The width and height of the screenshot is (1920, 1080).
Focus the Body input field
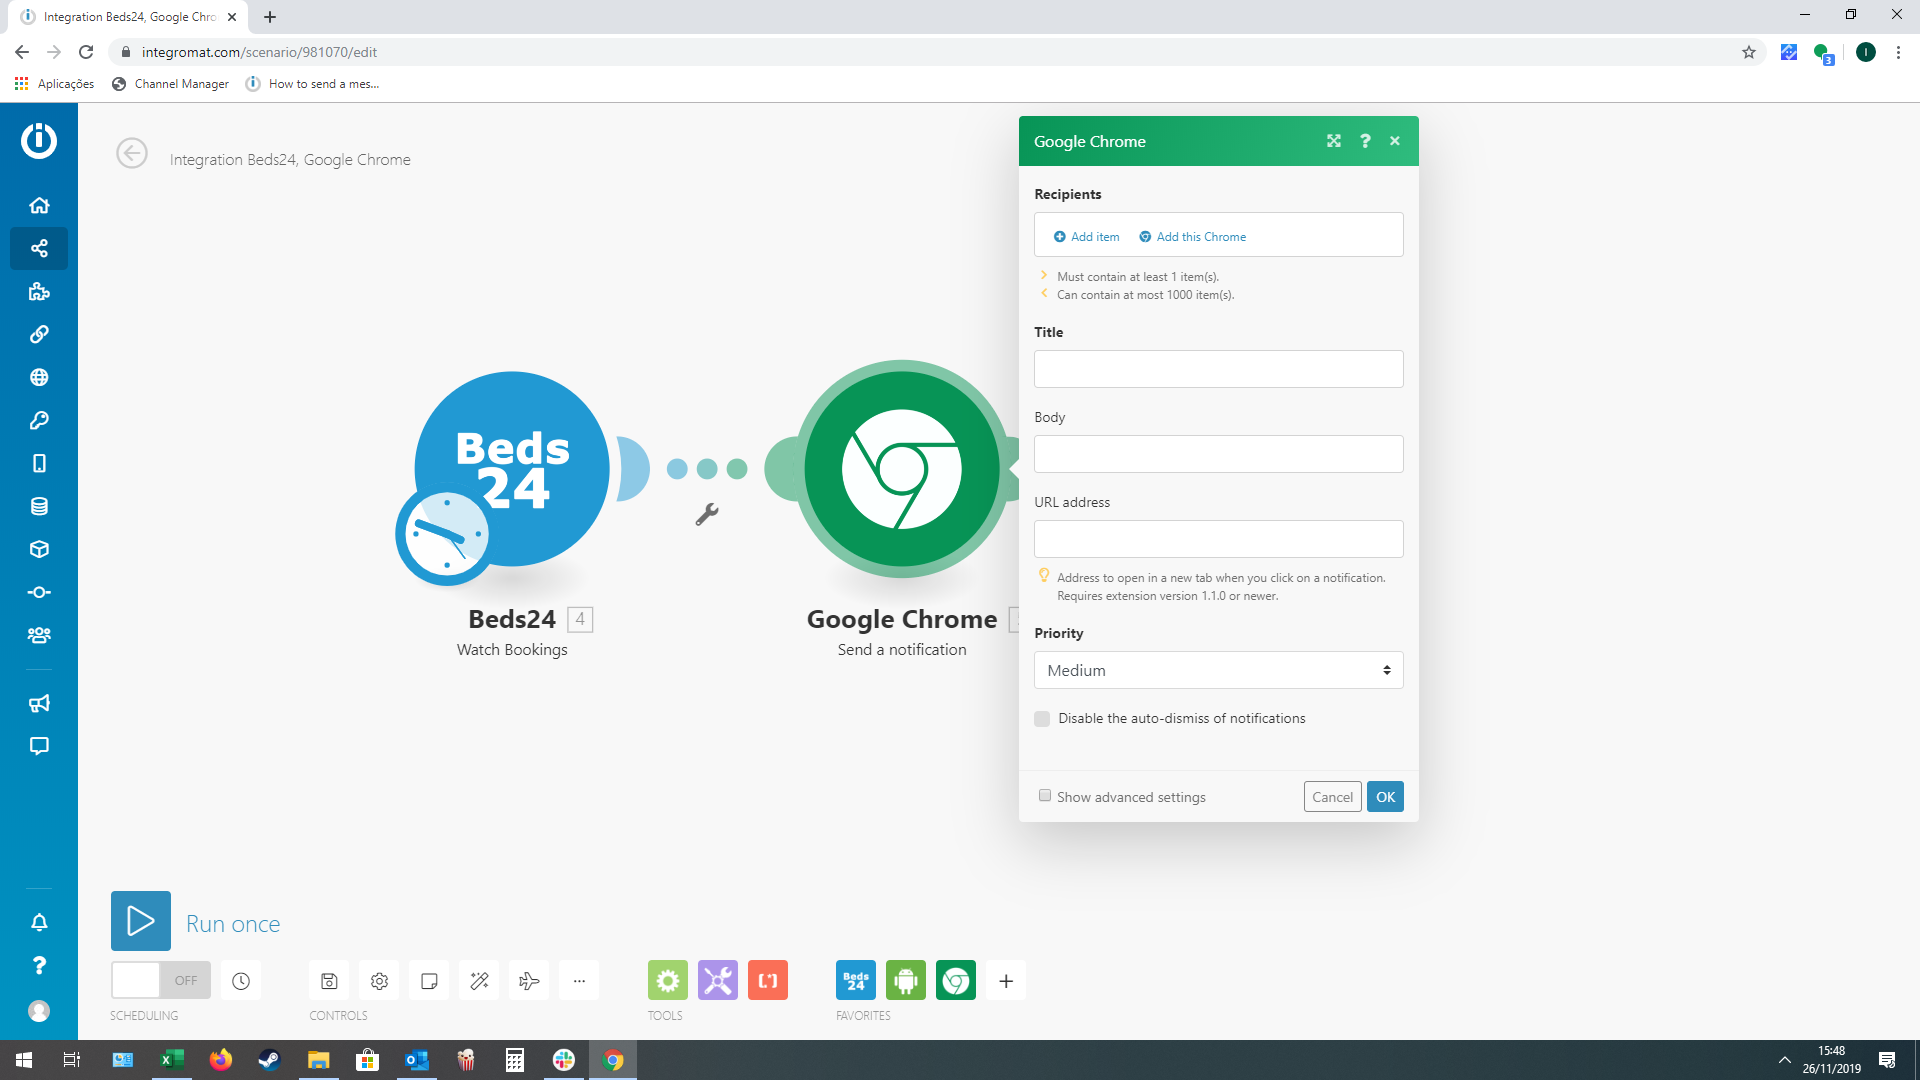(x=1218, y=454)
